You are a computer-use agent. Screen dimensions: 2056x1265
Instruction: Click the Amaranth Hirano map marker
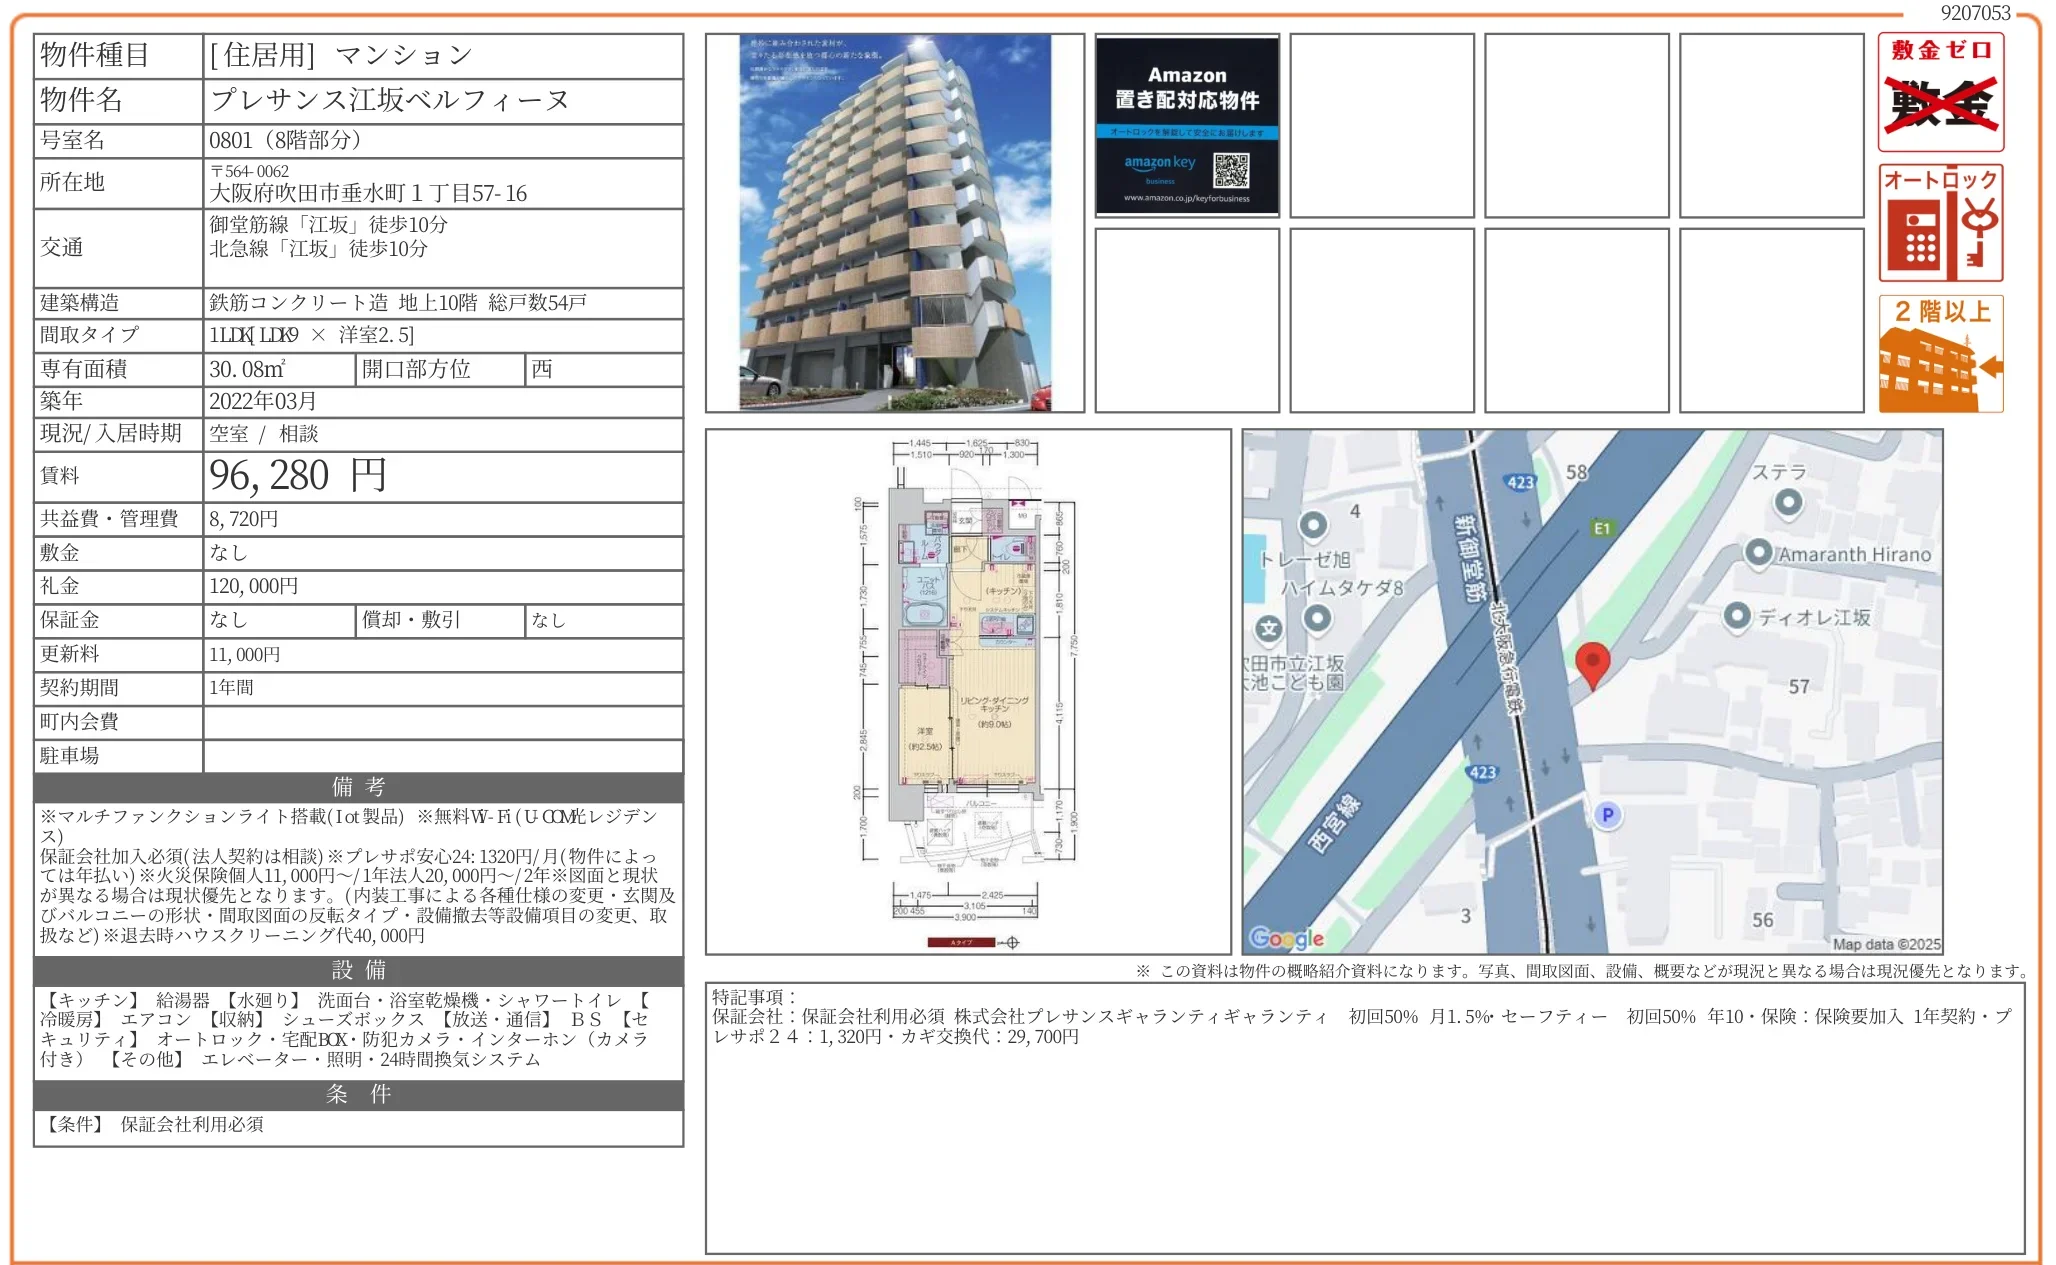1758,553
